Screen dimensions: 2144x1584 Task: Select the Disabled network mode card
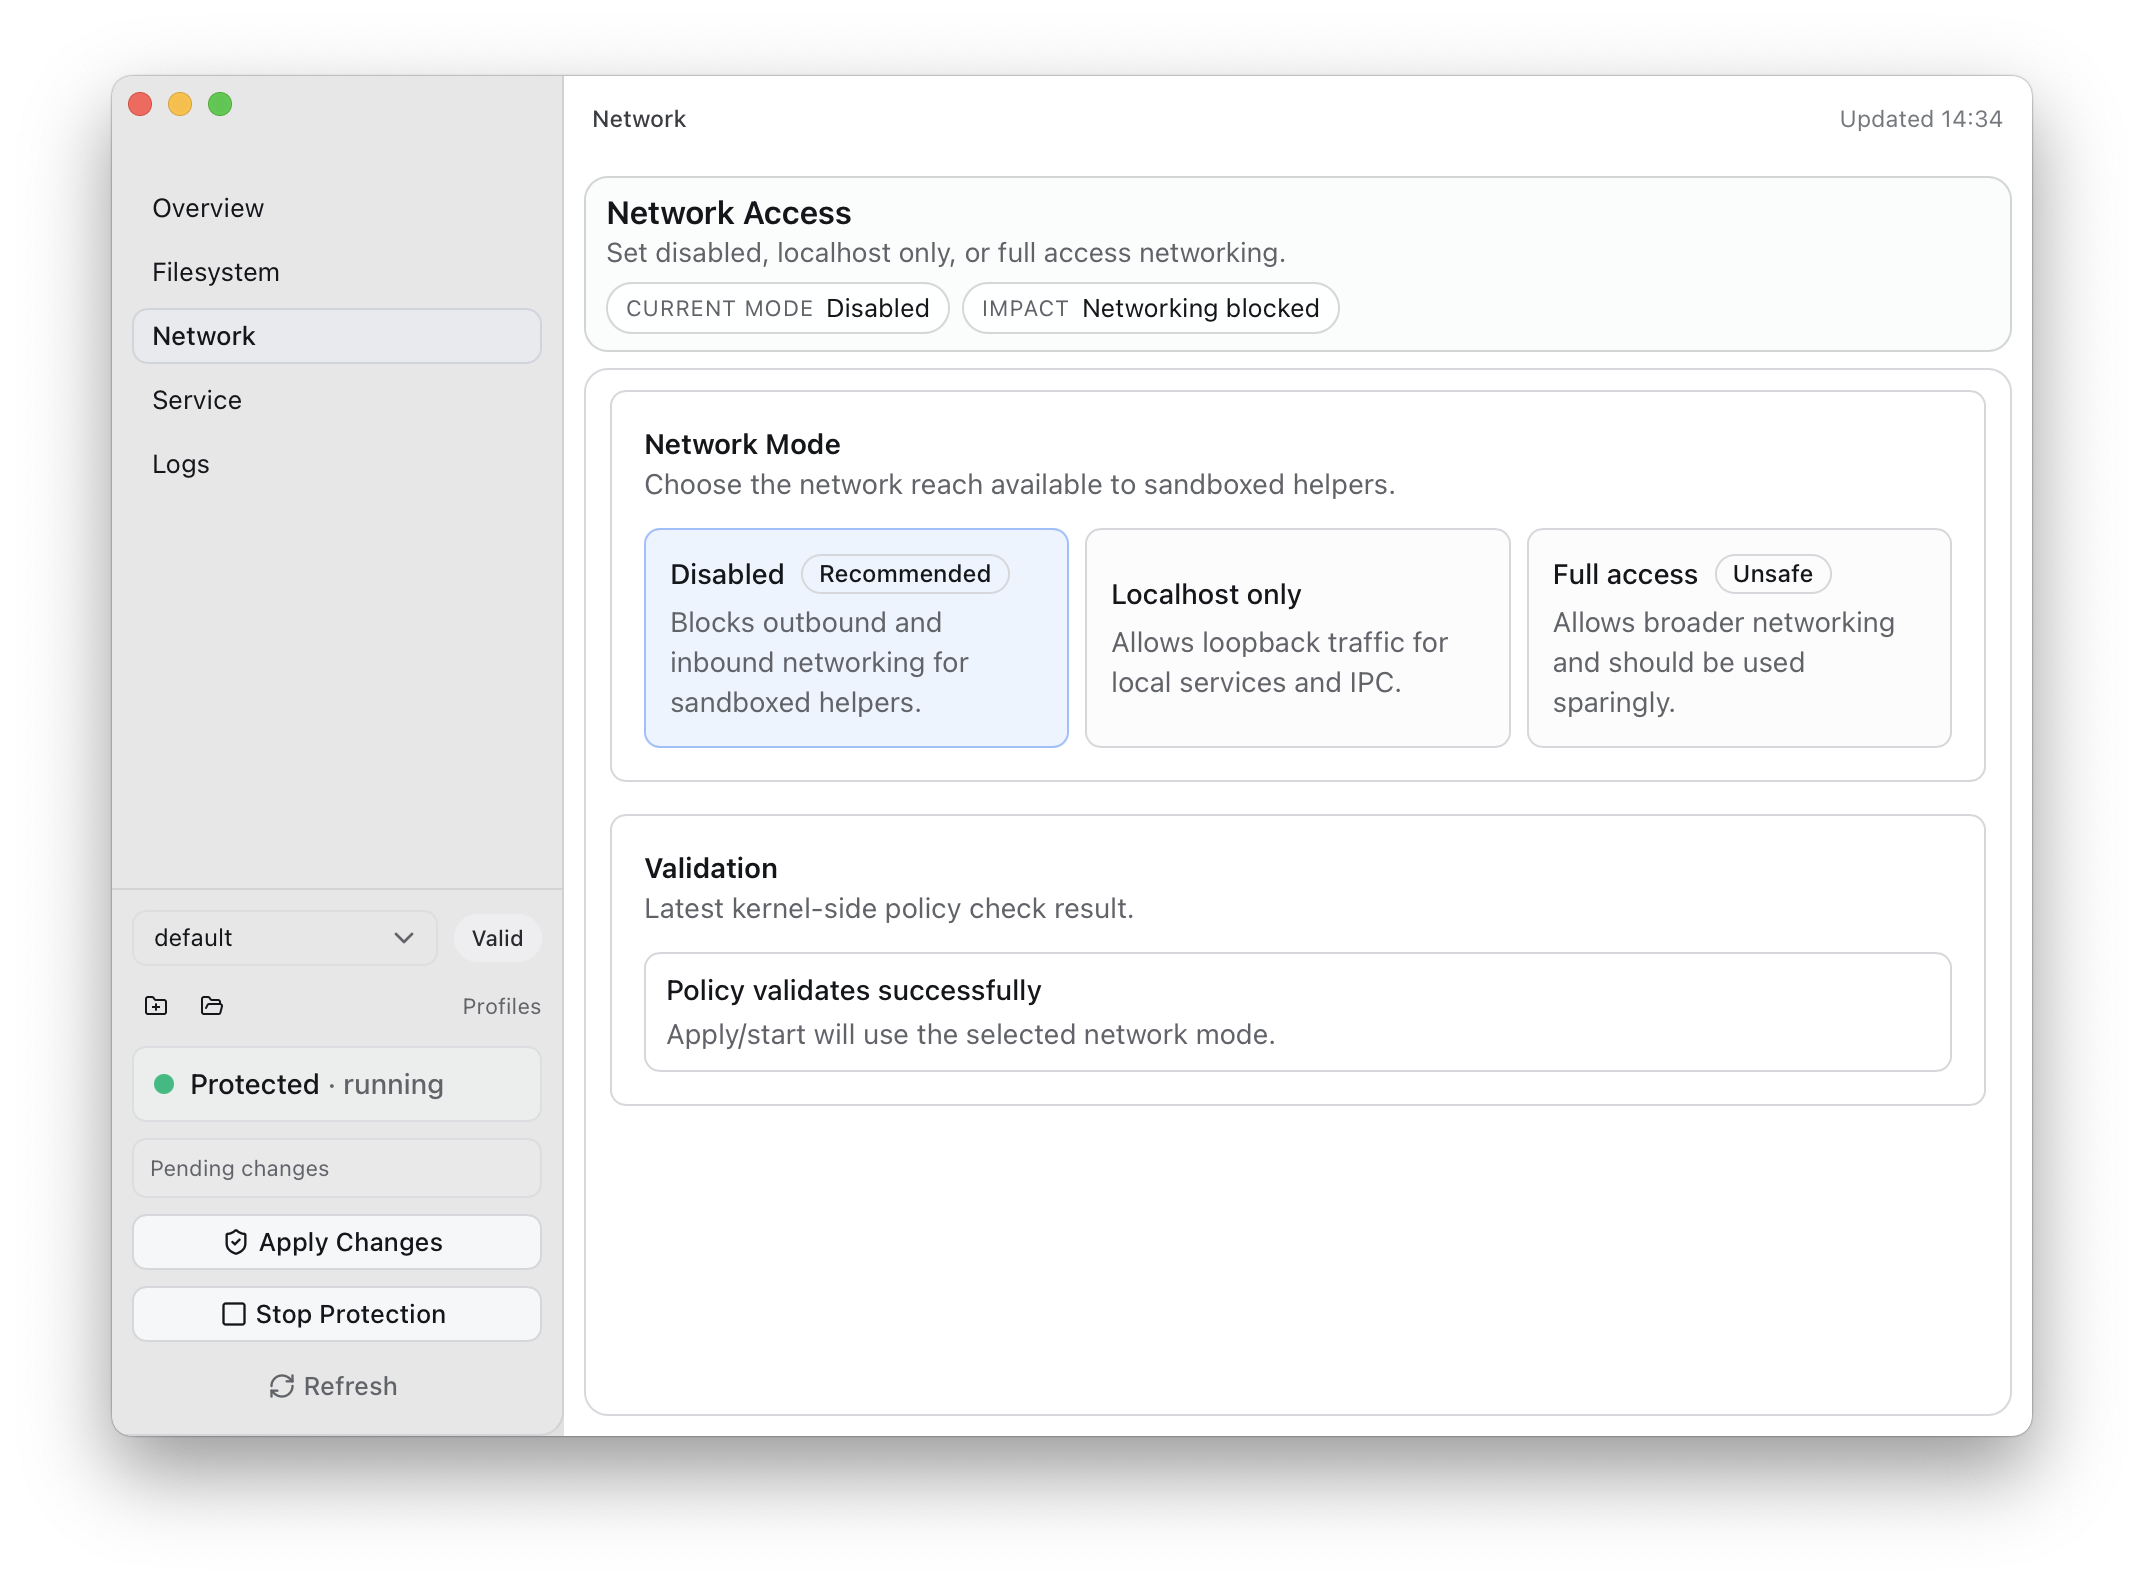click(x=856, y=638)
